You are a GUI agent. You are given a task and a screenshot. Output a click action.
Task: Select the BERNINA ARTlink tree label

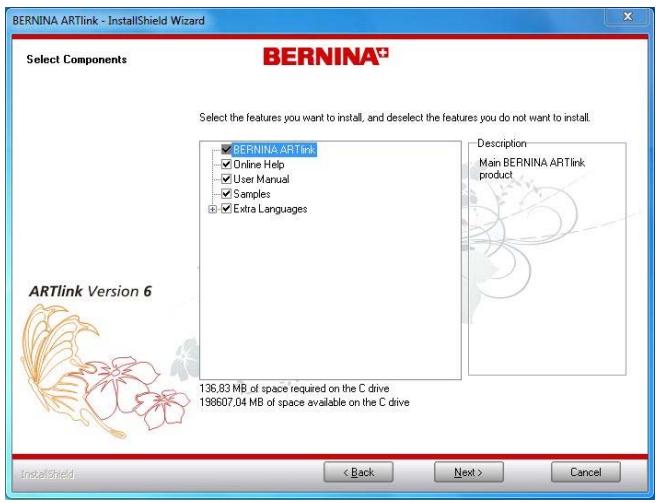[274, 150]
